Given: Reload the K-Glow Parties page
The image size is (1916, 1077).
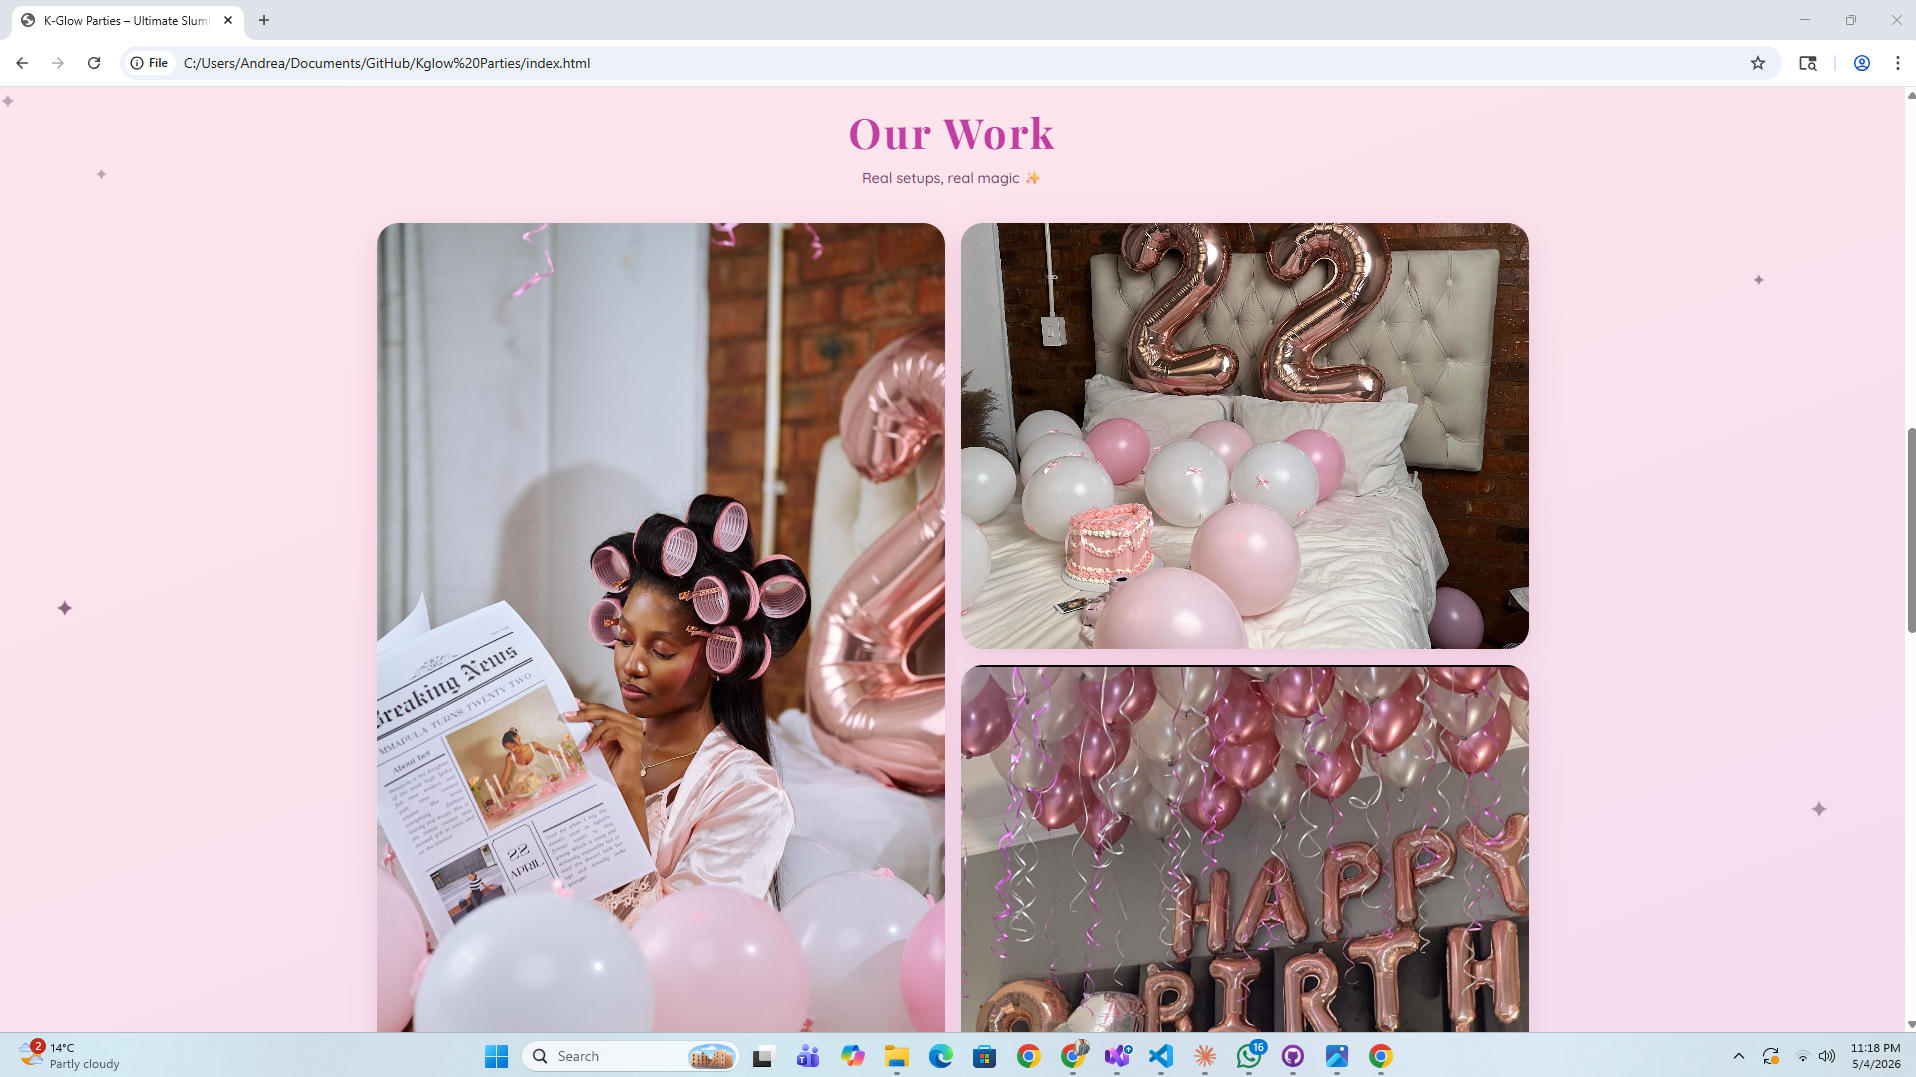Looking at the screenshot, I should tap(94, 63).
